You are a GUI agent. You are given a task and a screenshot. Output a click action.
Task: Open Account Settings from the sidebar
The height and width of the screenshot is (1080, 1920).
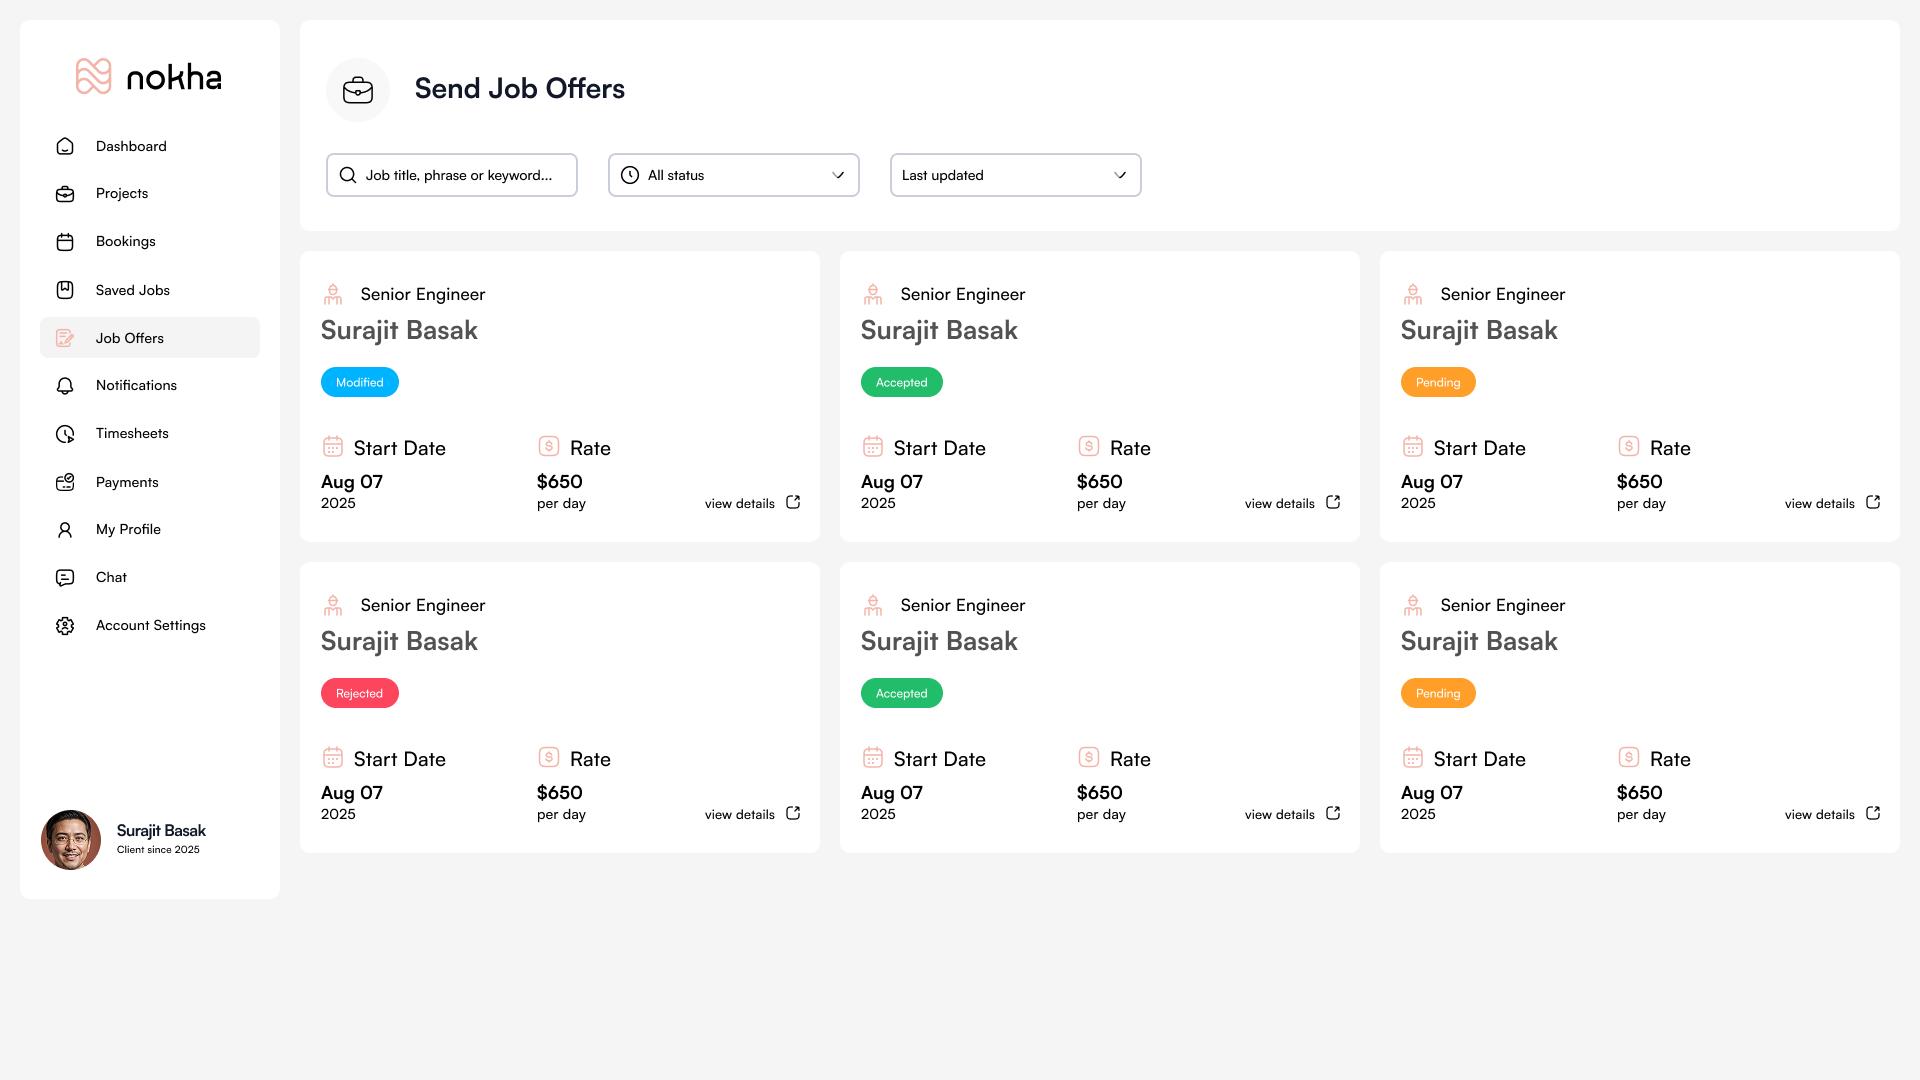tap(150, 625)
